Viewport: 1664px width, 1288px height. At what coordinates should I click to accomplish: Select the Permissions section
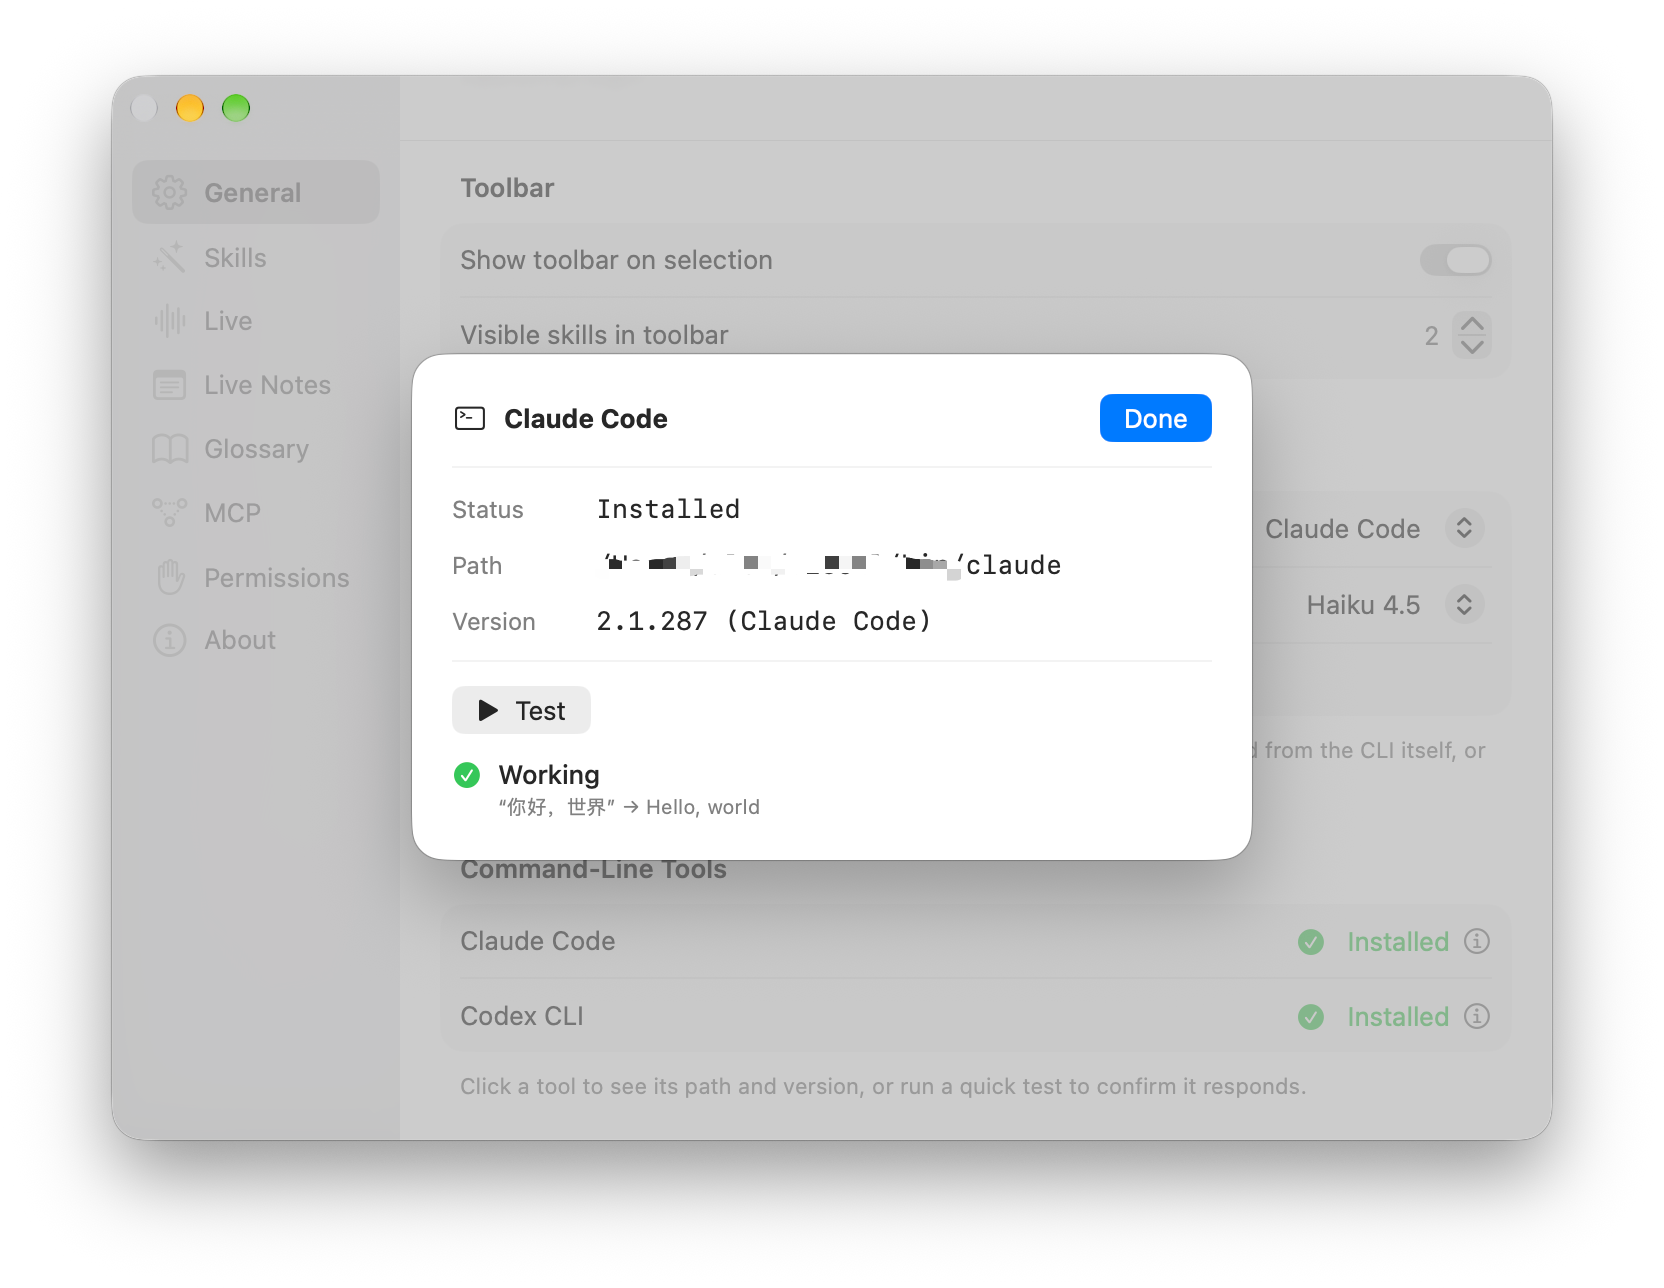click(x=256, y=577)
